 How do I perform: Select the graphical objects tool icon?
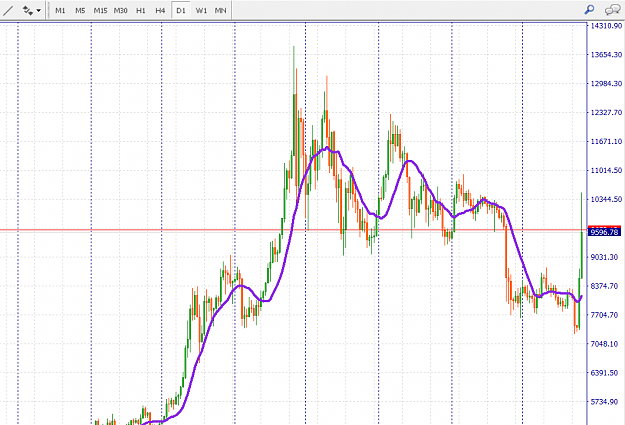[x=28, y=10]
